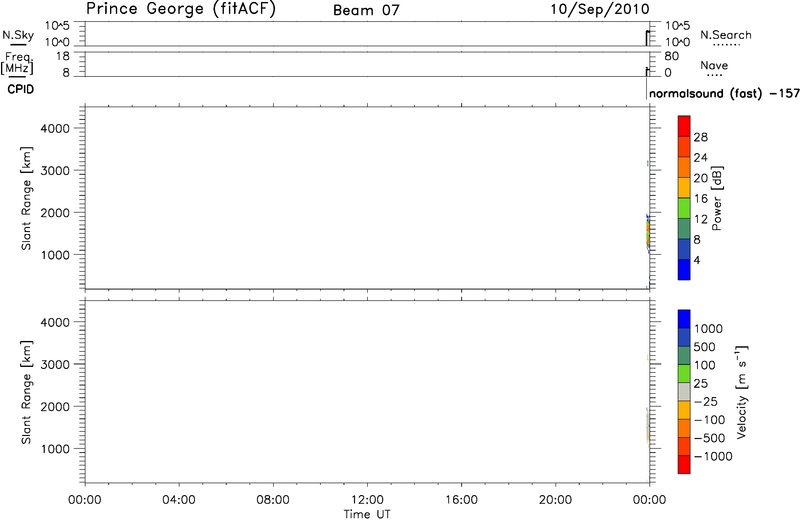The height and width of the screenshot is (520, 800).
Task: Click the blue bottom segment of Power colorbar
Action: click(684, 269)
